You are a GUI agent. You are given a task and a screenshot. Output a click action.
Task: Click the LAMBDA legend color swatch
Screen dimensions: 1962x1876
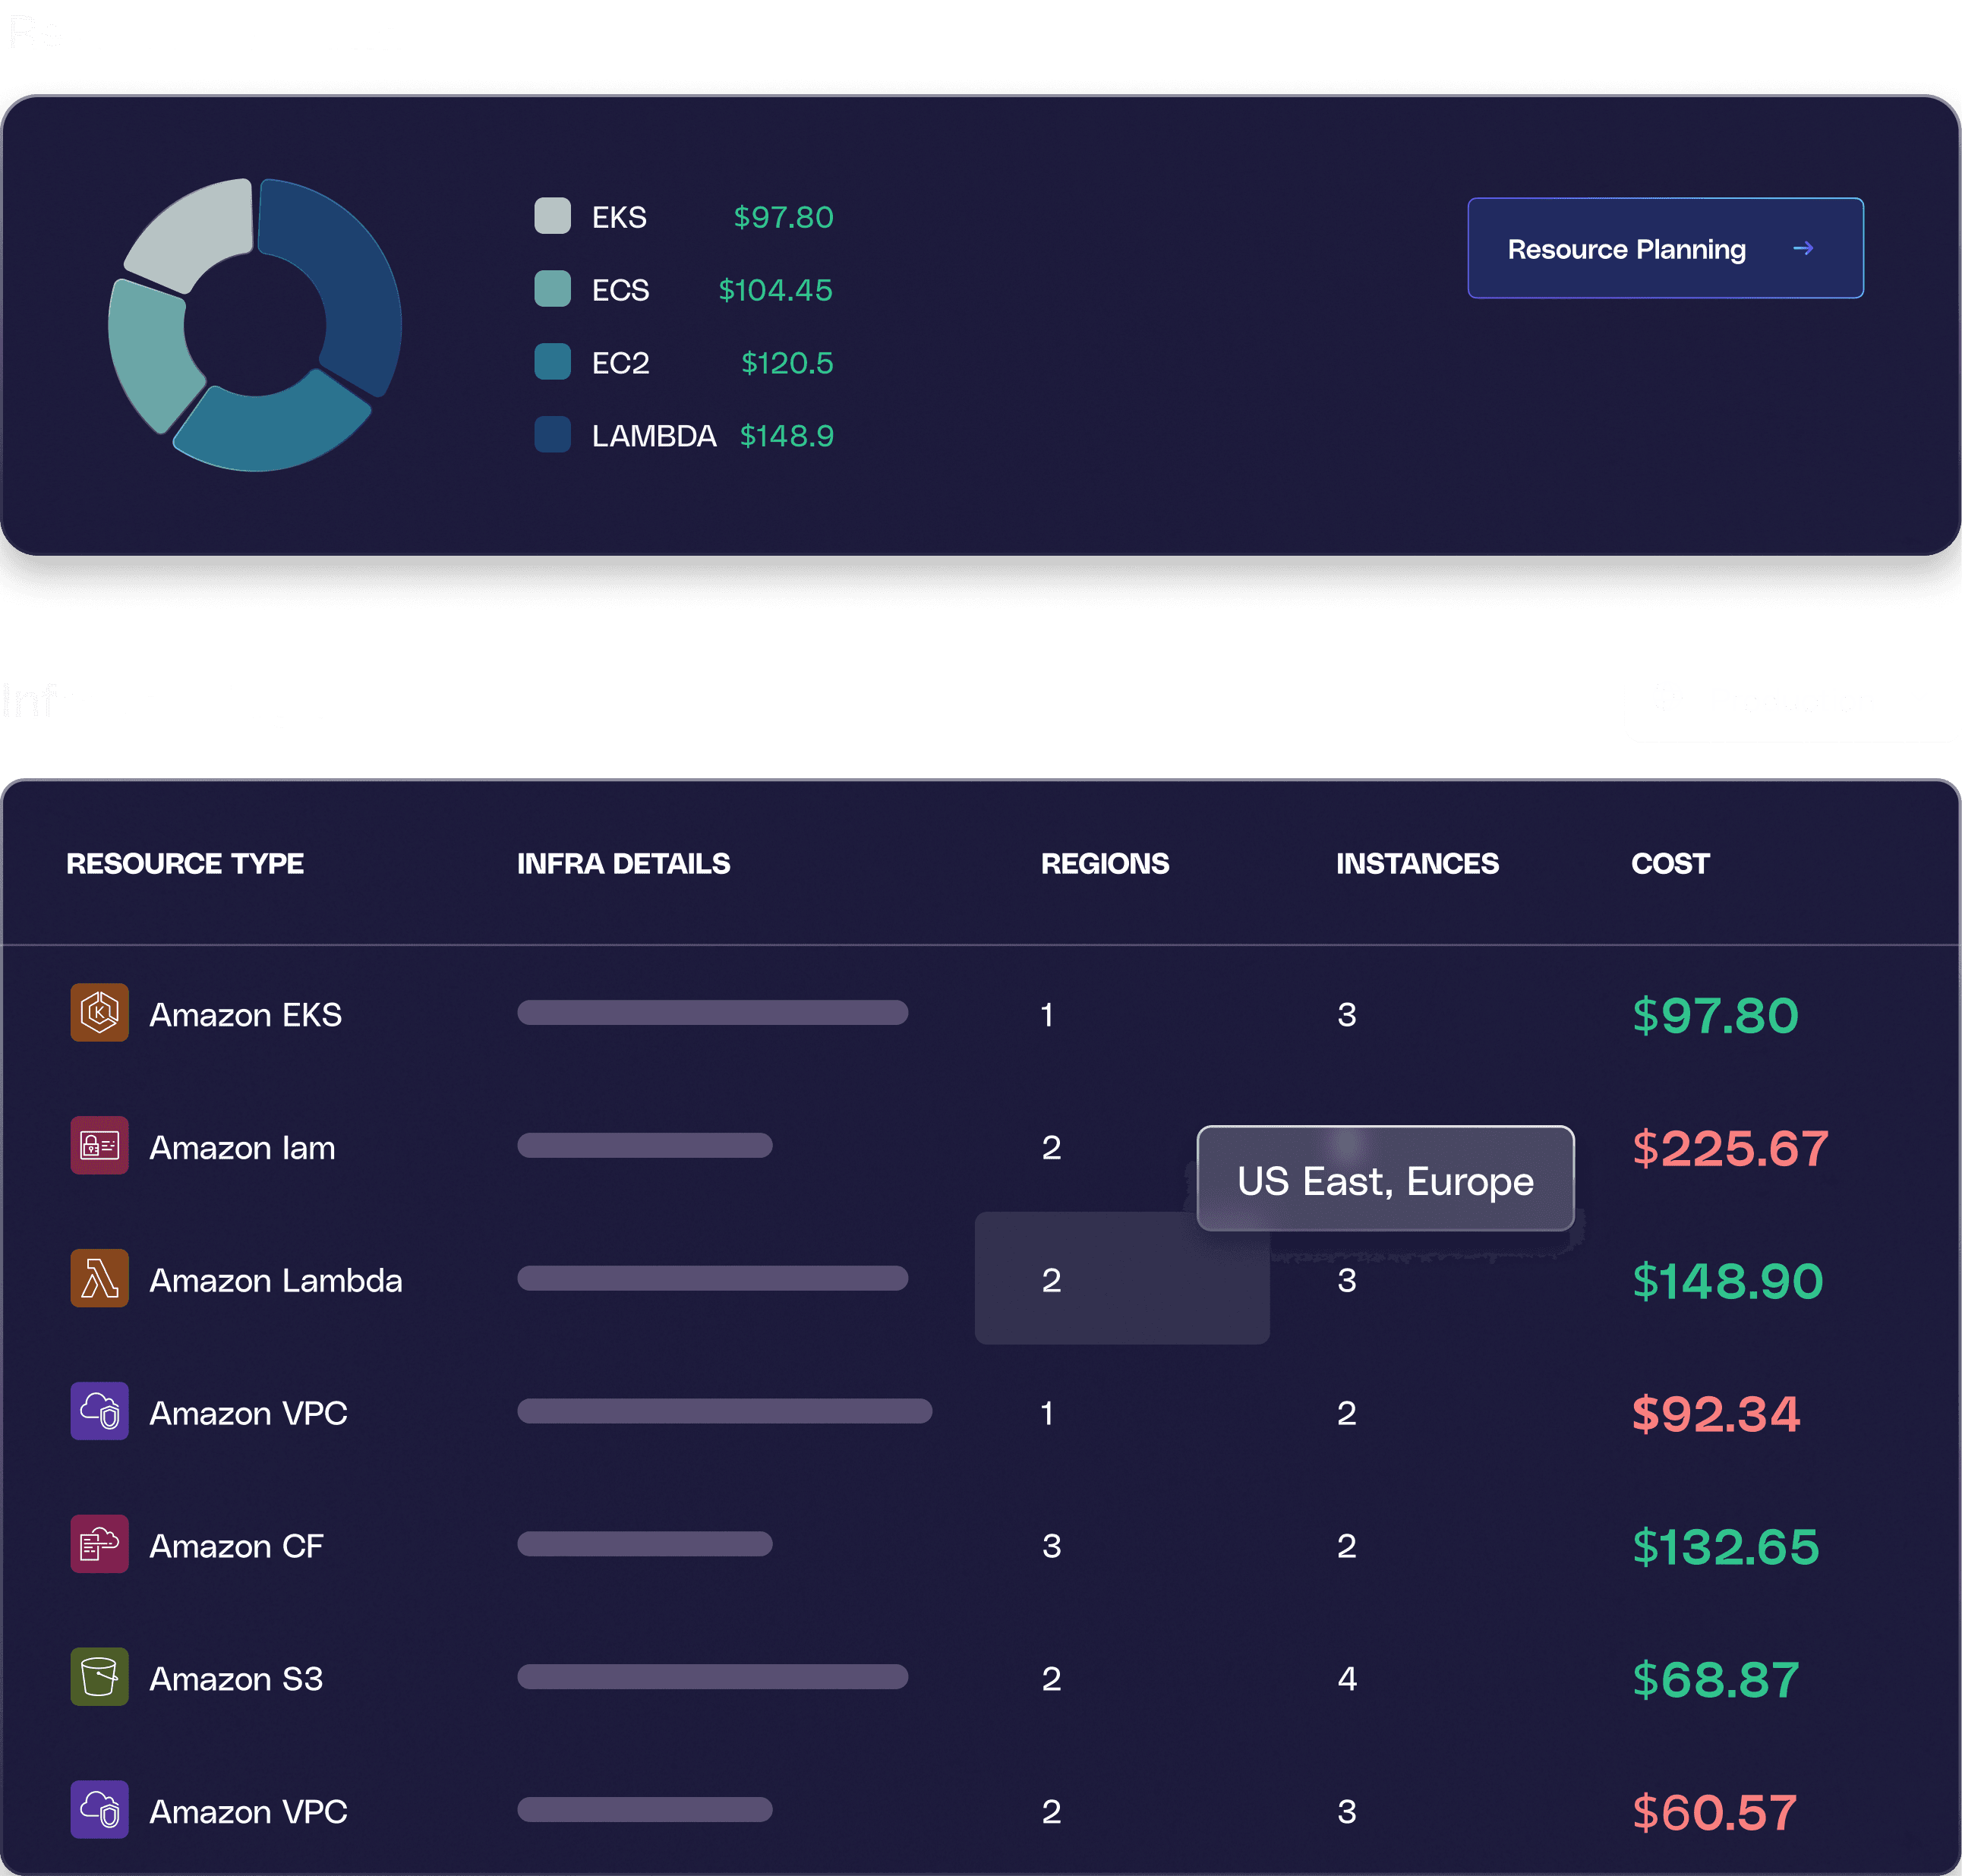pos(552,435)
